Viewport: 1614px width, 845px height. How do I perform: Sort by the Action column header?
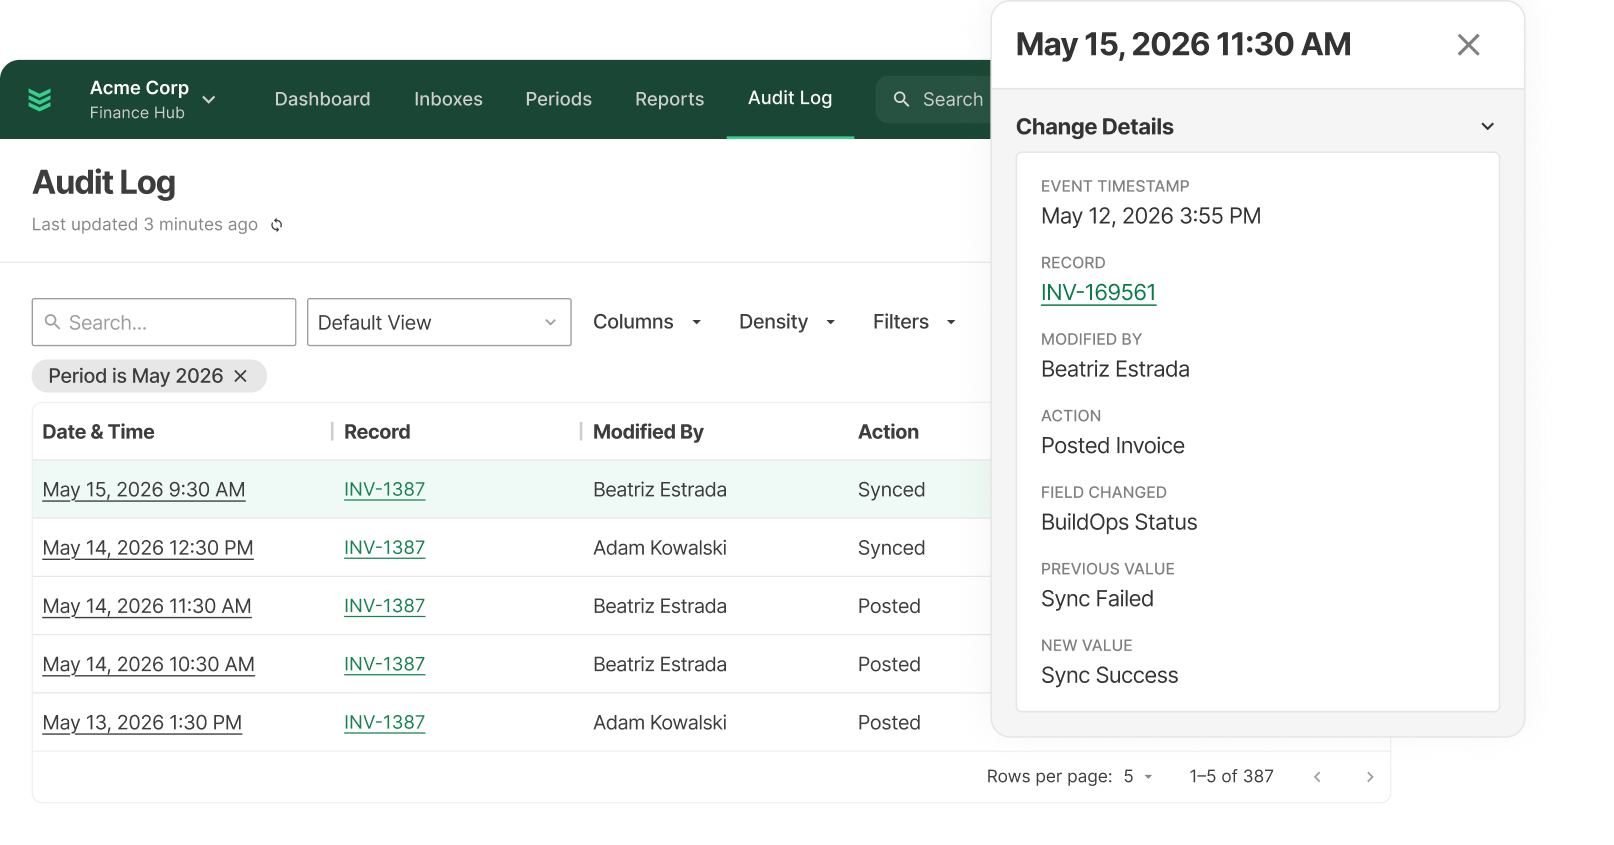click(888, 432)
